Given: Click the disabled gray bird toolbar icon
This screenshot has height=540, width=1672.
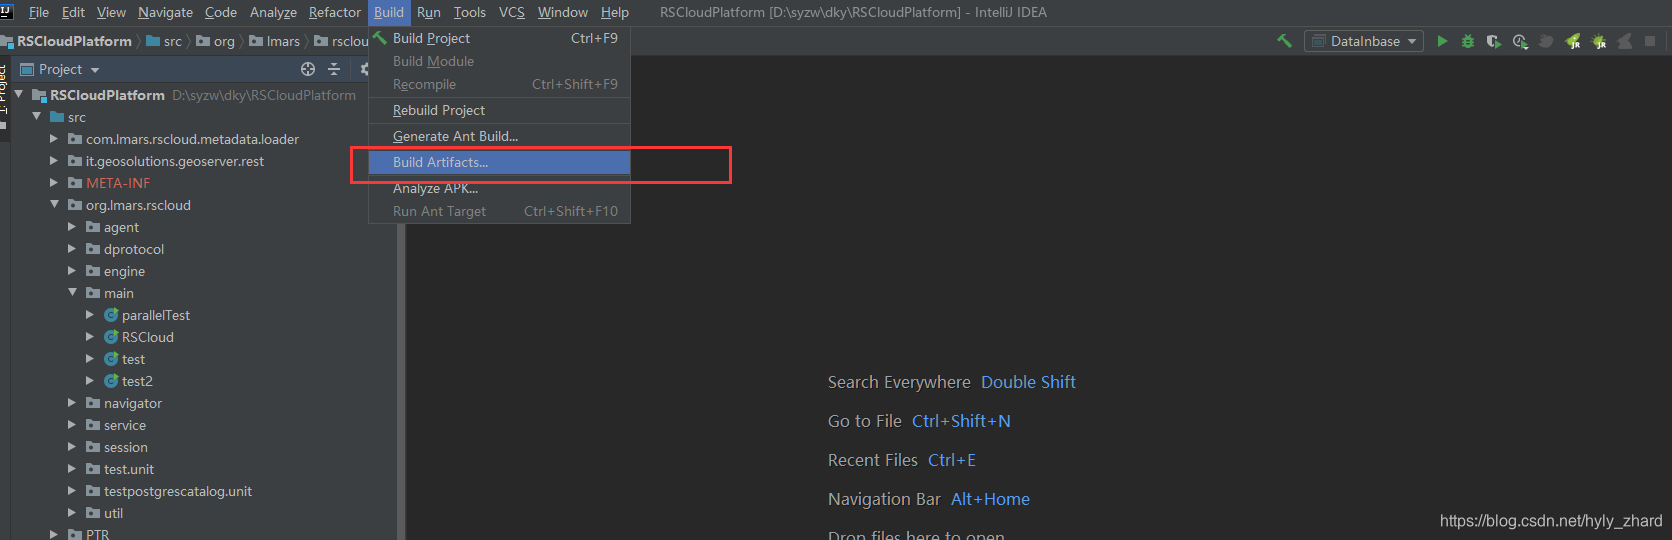Looking at the screenshot, I should click(1546, 41).
